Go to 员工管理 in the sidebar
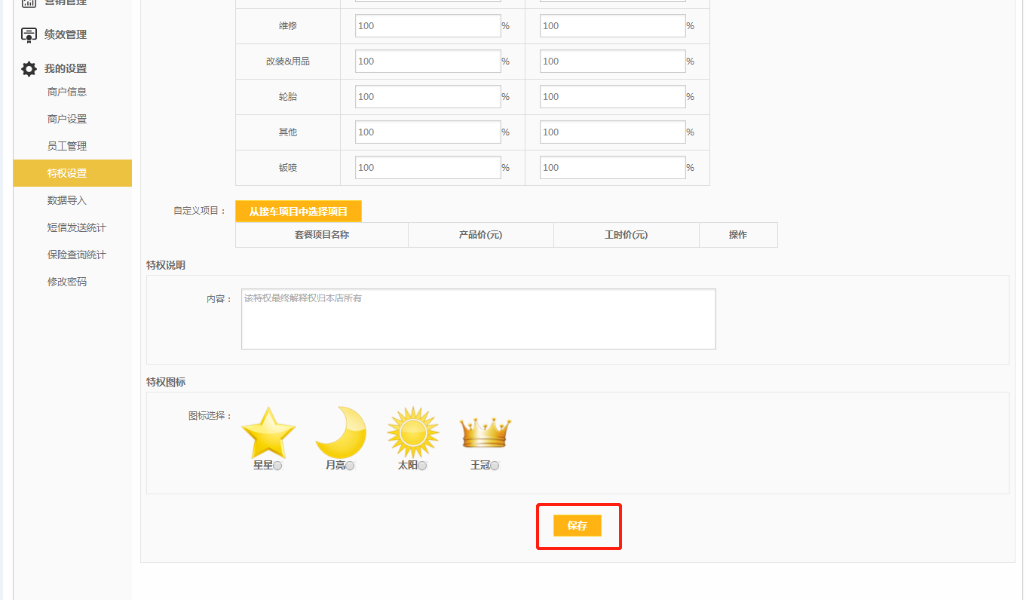1033x600 pixels. coord(67,146)
